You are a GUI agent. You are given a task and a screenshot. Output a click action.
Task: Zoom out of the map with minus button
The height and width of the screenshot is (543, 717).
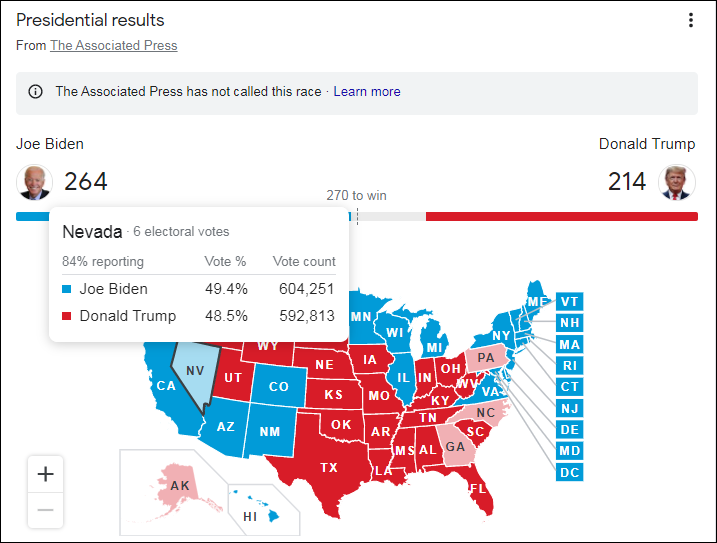(x=45, y=510)
